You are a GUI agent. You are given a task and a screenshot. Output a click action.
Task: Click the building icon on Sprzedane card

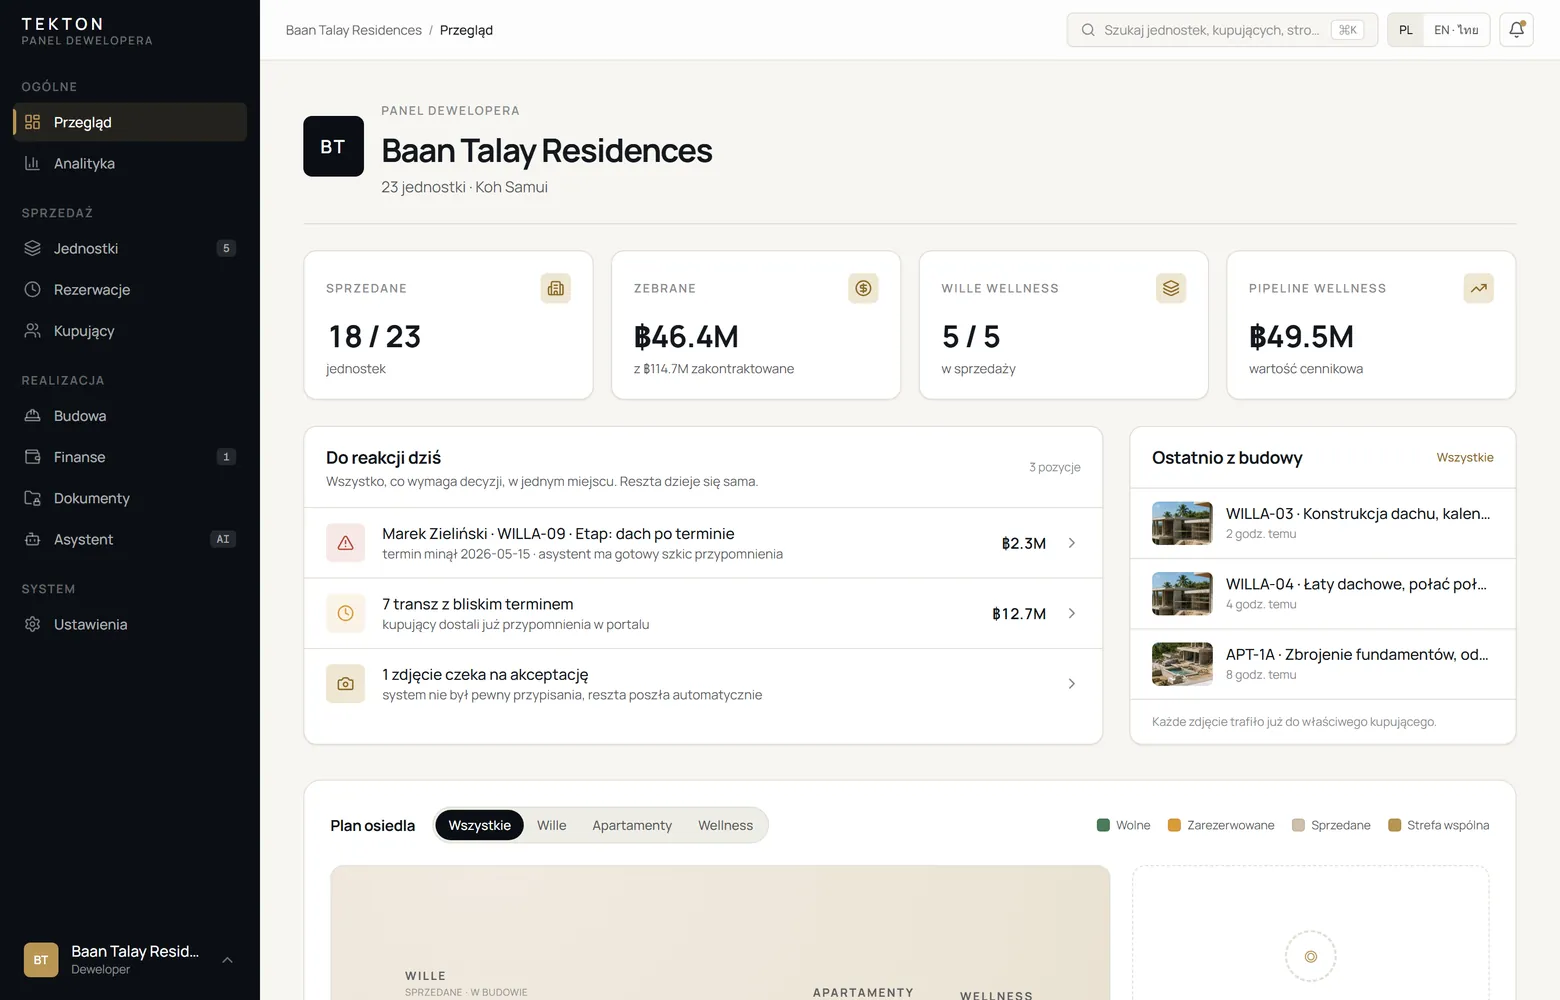tap(556, 288)
